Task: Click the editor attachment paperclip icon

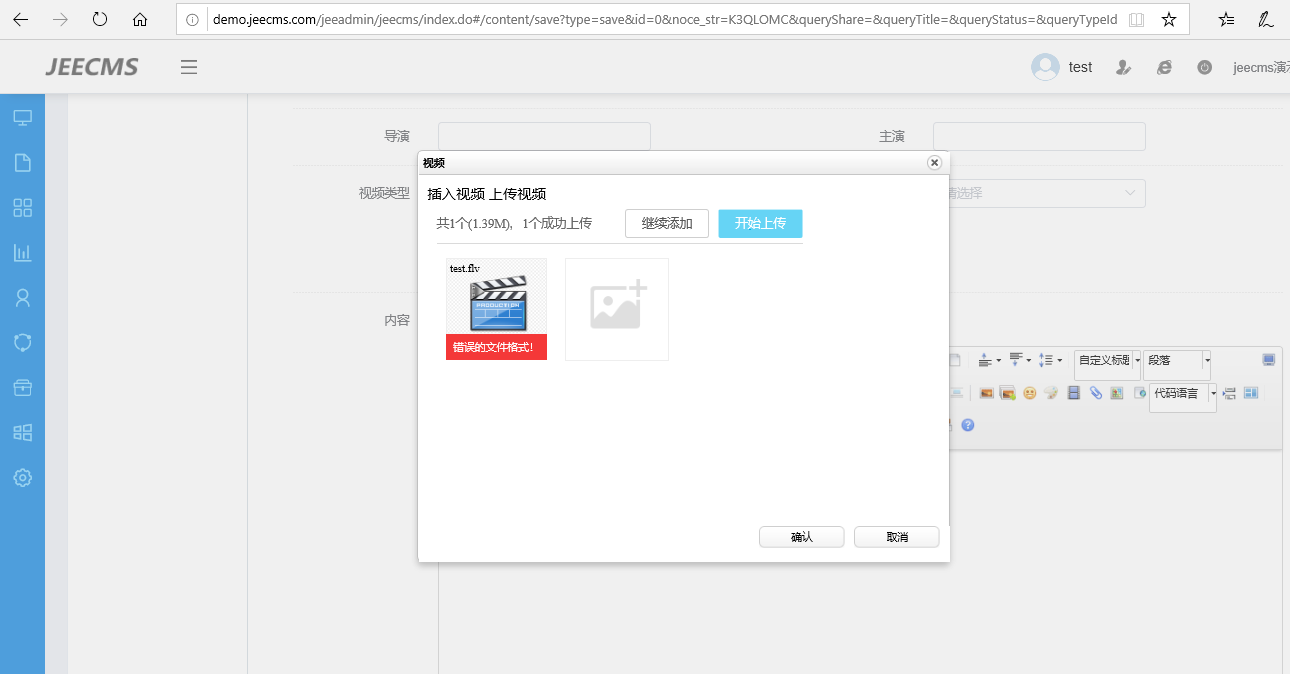Action: pyautogui.click(x=1096, y=393)
